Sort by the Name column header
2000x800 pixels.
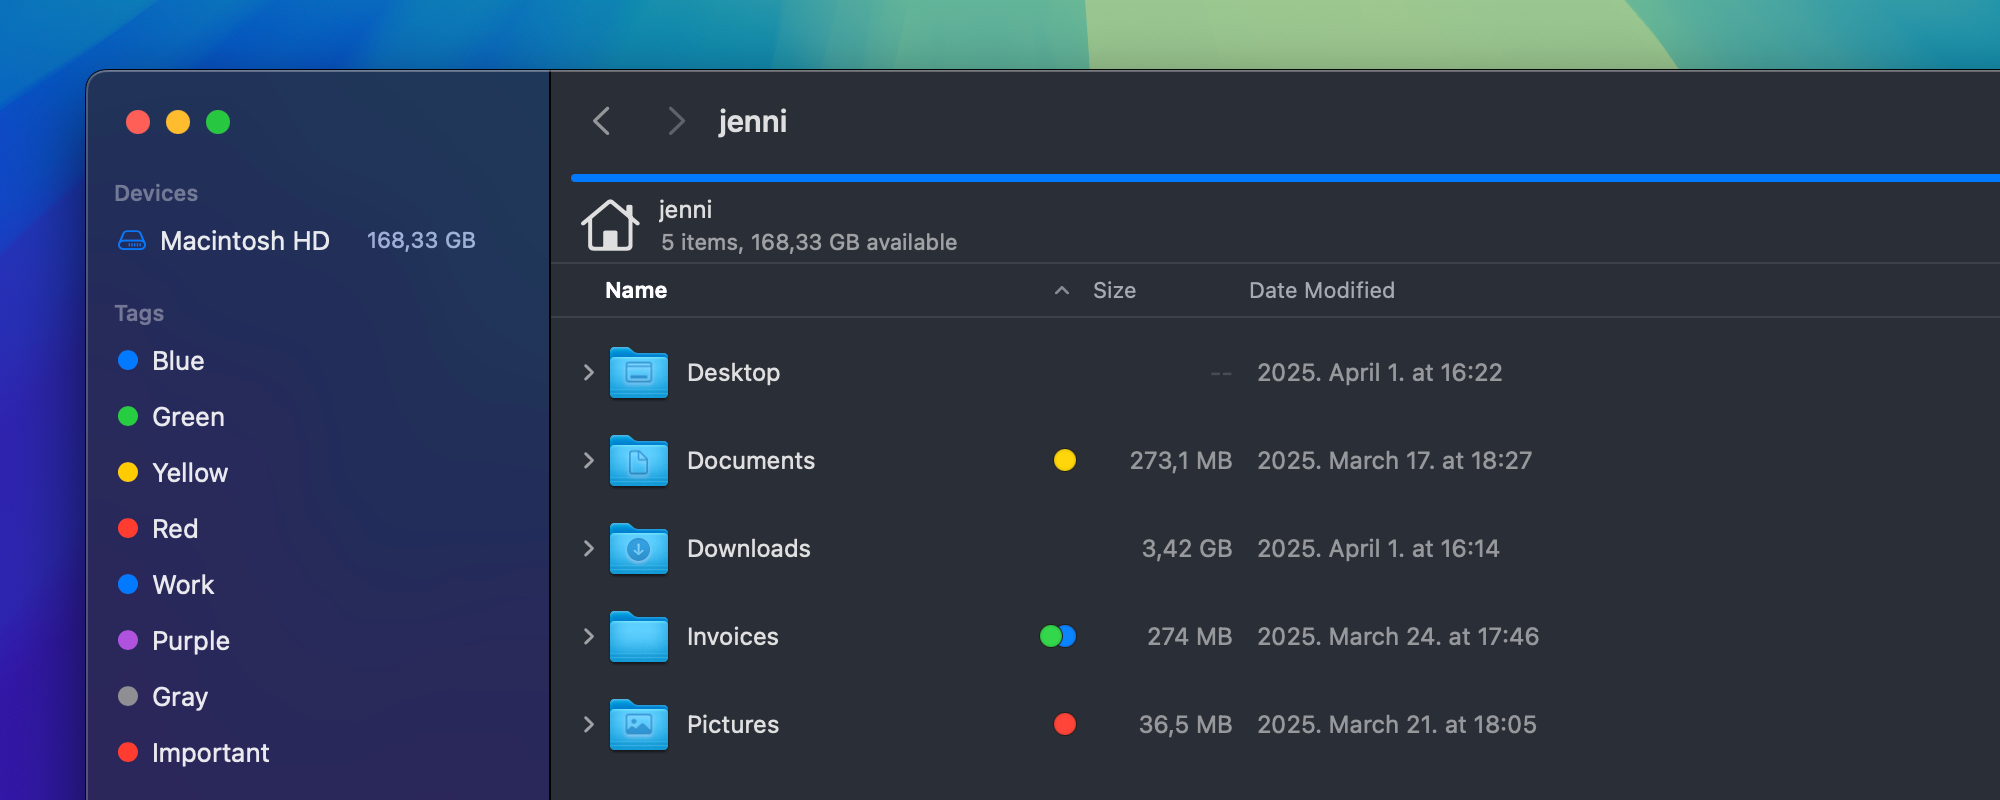click(x=636, y=290)
